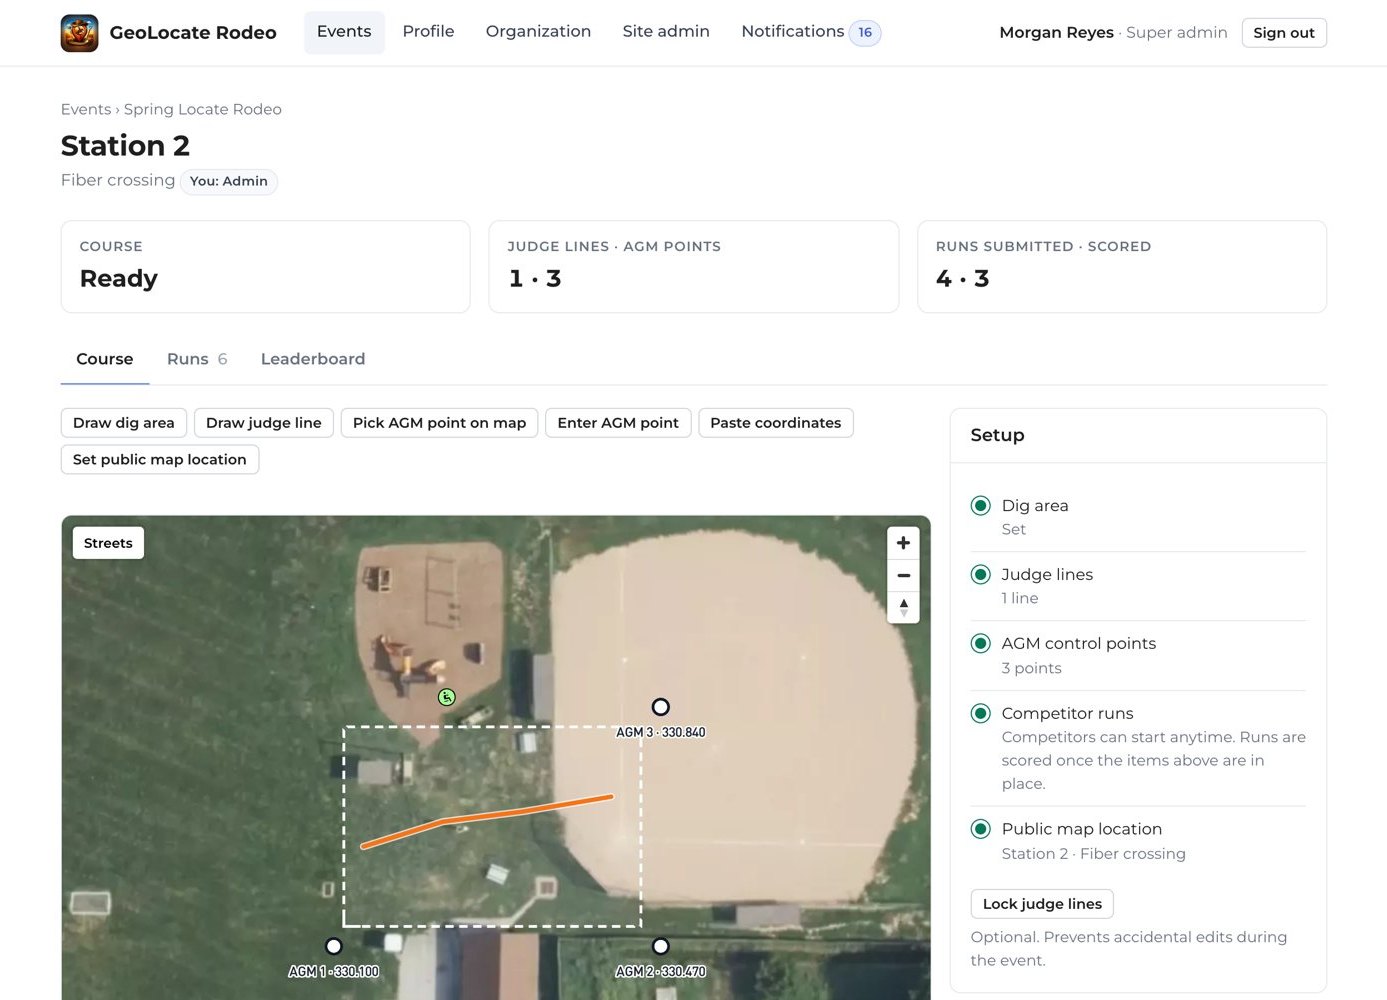Select the AGM 3 control point marker
1387x1000 pixels.
[660, 707]
